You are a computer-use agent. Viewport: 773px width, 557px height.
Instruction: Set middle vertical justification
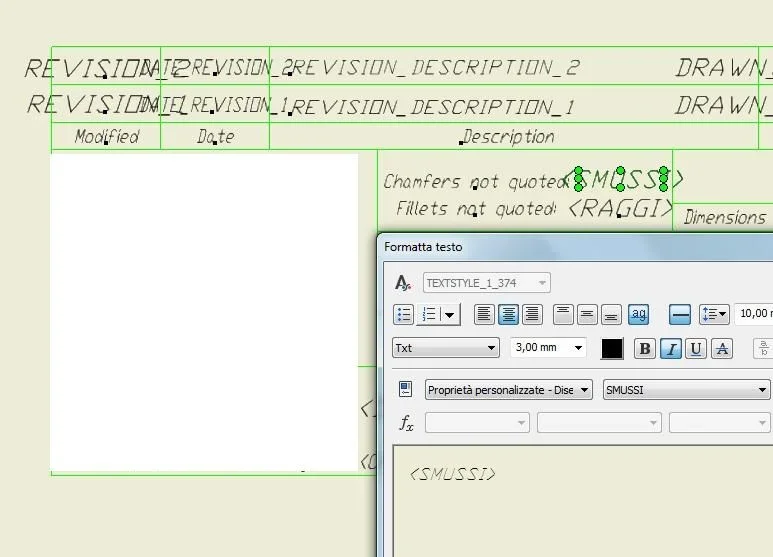point(587,314)
